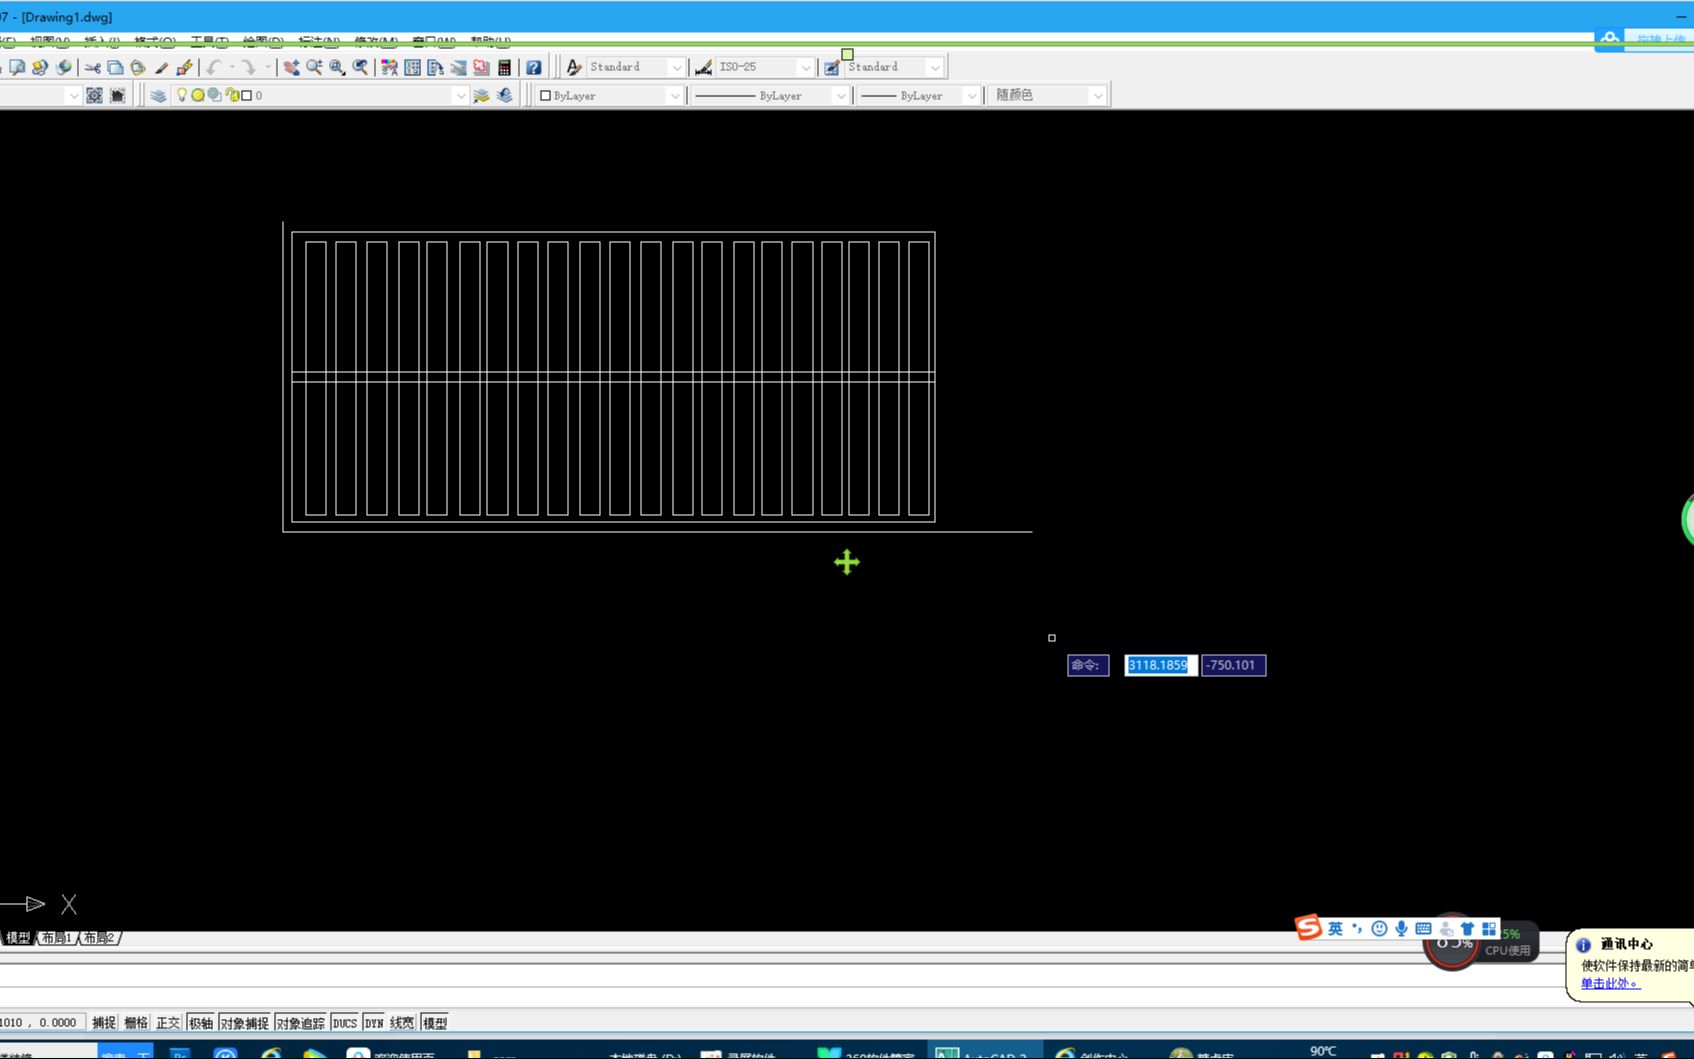The image size is (1694, 1059).
Task: Open the Print Preview tool
Action: [17, 67]
